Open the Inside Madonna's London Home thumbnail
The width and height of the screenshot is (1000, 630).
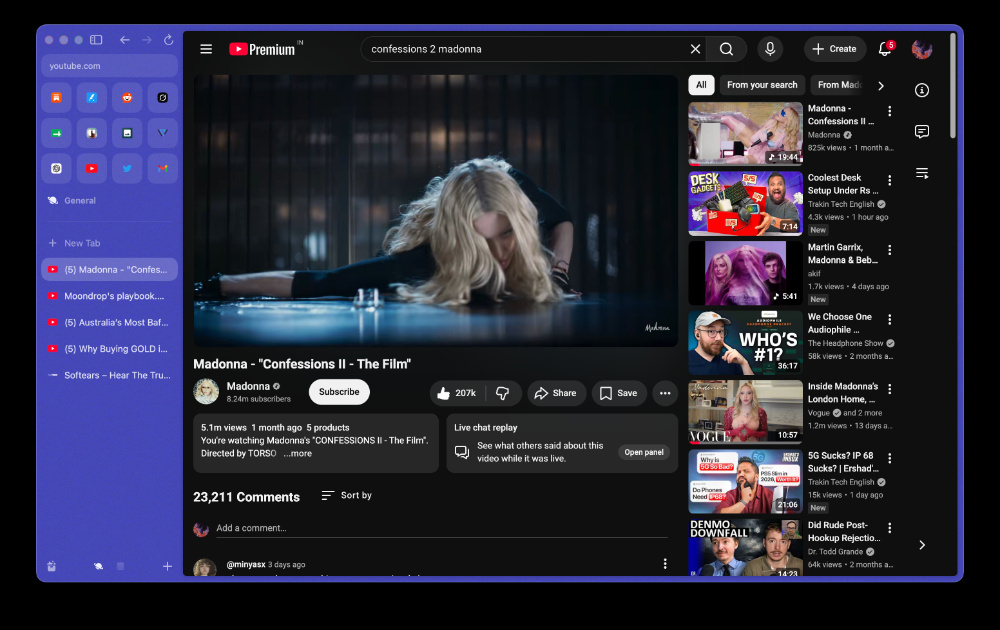745,411
